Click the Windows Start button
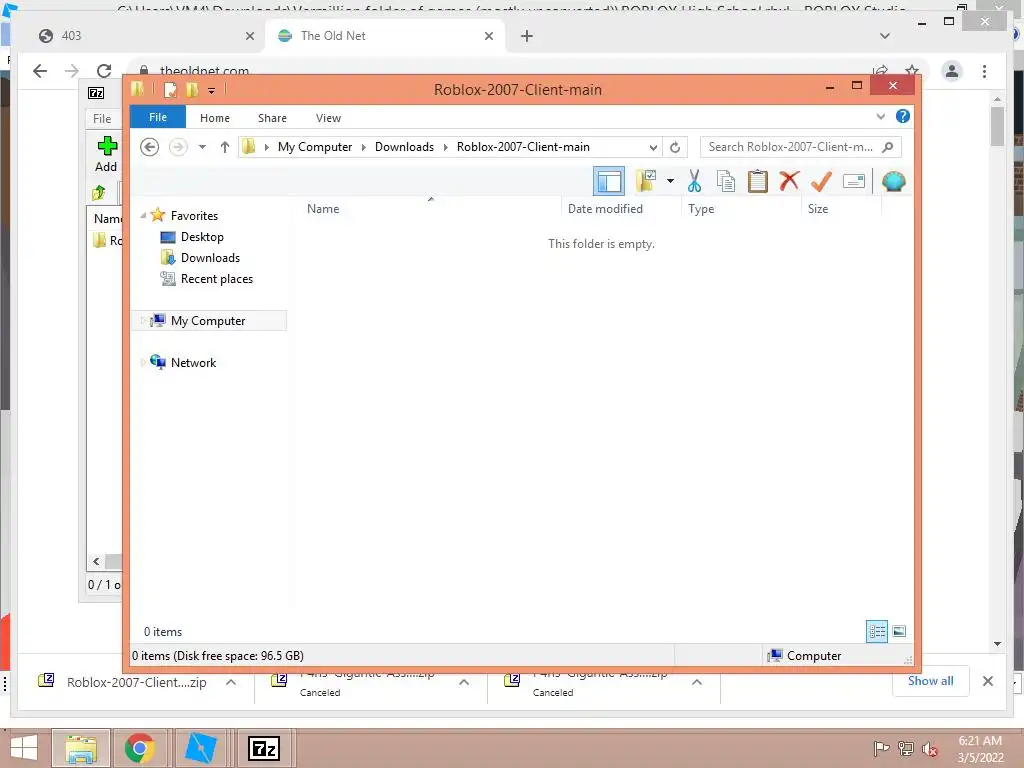1024x768 pixels. click(x=24, y=748)
